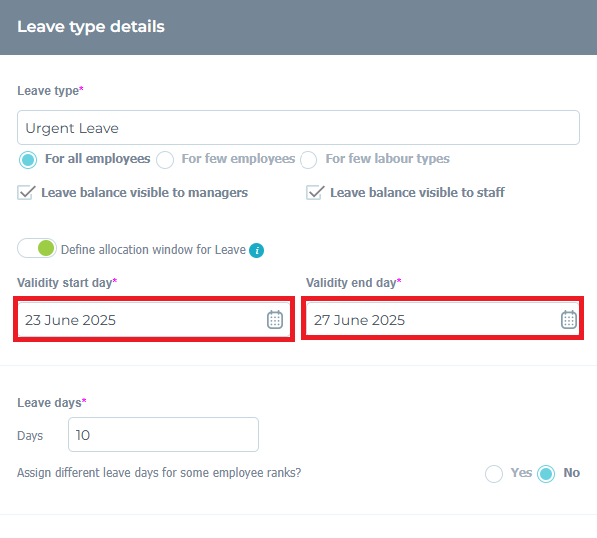Click the allocation window info icon

tap(257, 250)
